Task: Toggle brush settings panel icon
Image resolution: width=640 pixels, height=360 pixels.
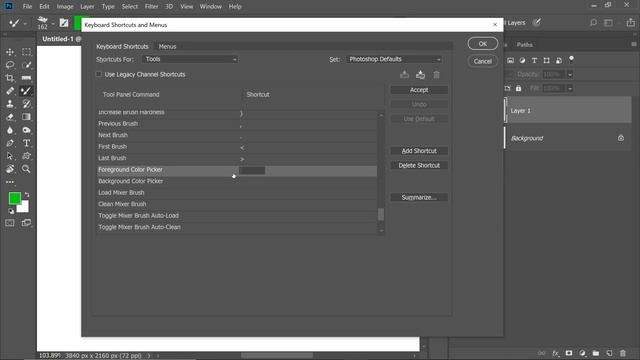Action: [x=64, y=23]
